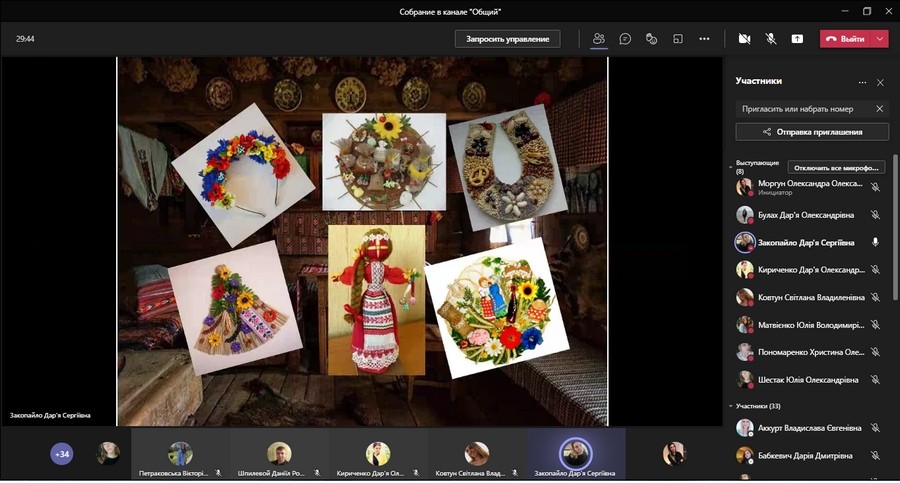Image resolution: width=900 pixels, height=483 pixels.
Task: Click the share content icon
Action: tap(797, 39)
